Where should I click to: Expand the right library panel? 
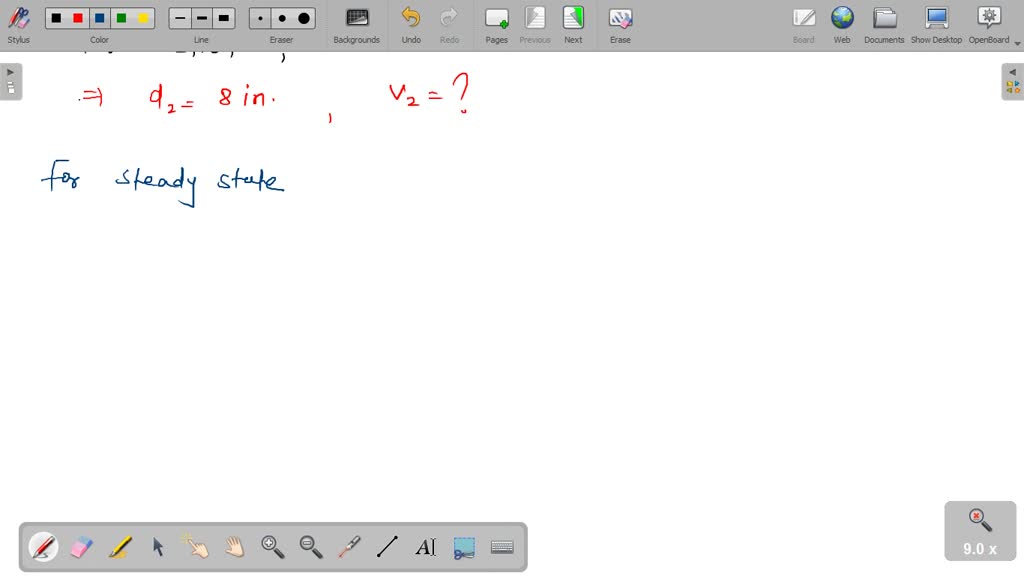(x=1012, y=81)
